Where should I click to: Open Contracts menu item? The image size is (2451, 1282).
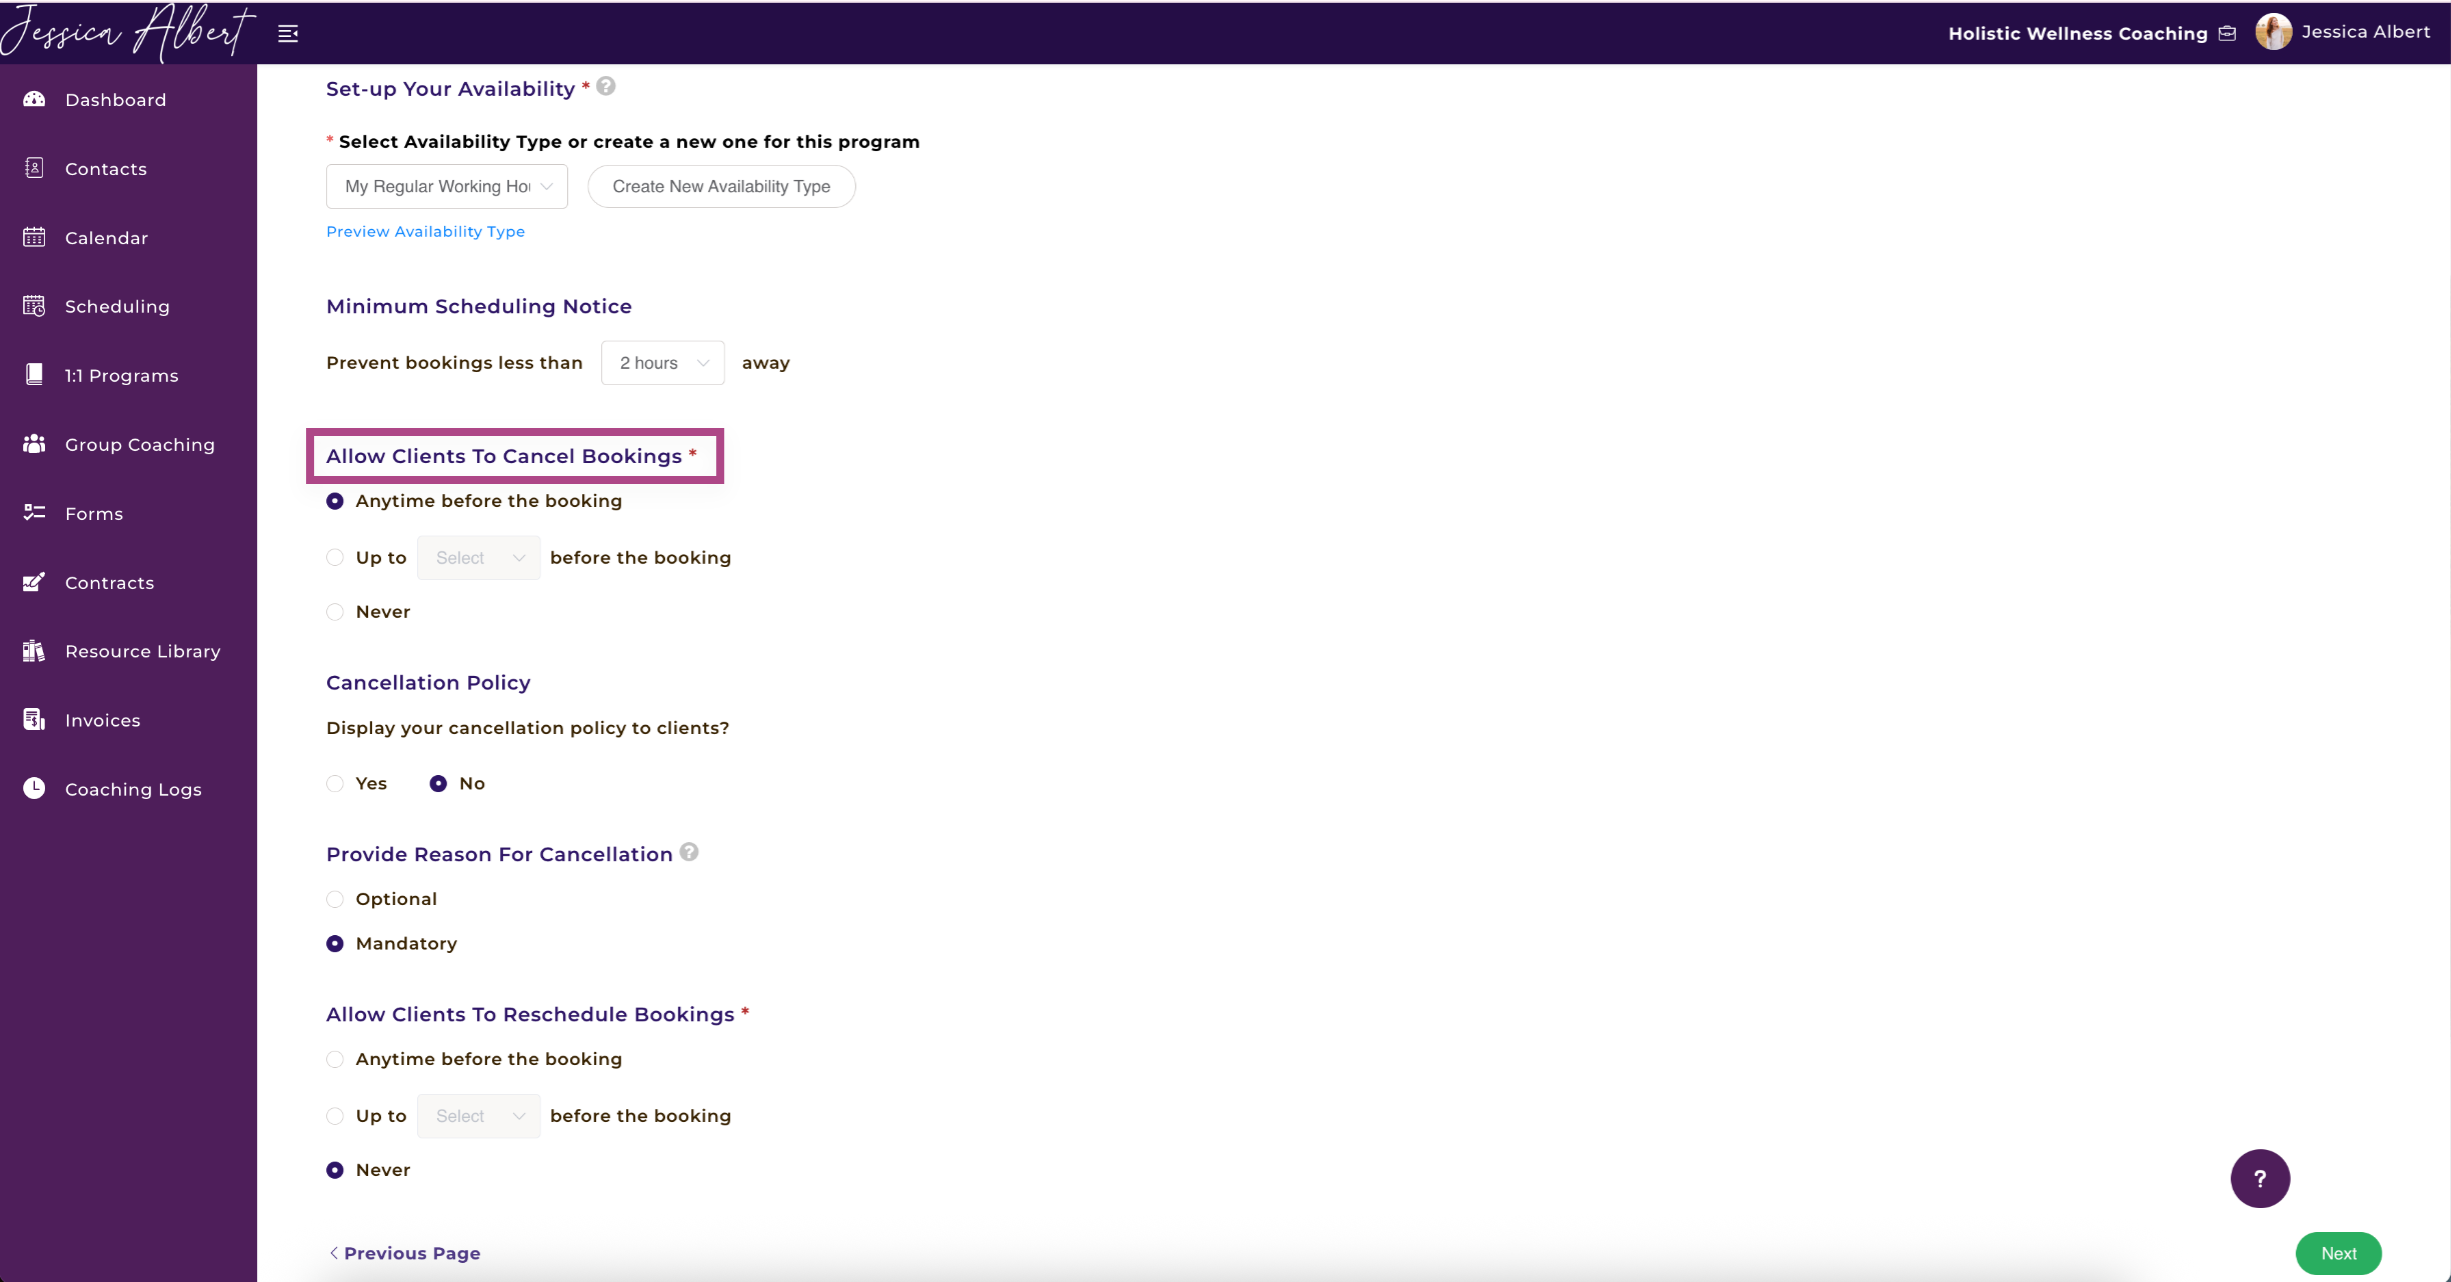(x=110, y=583)
